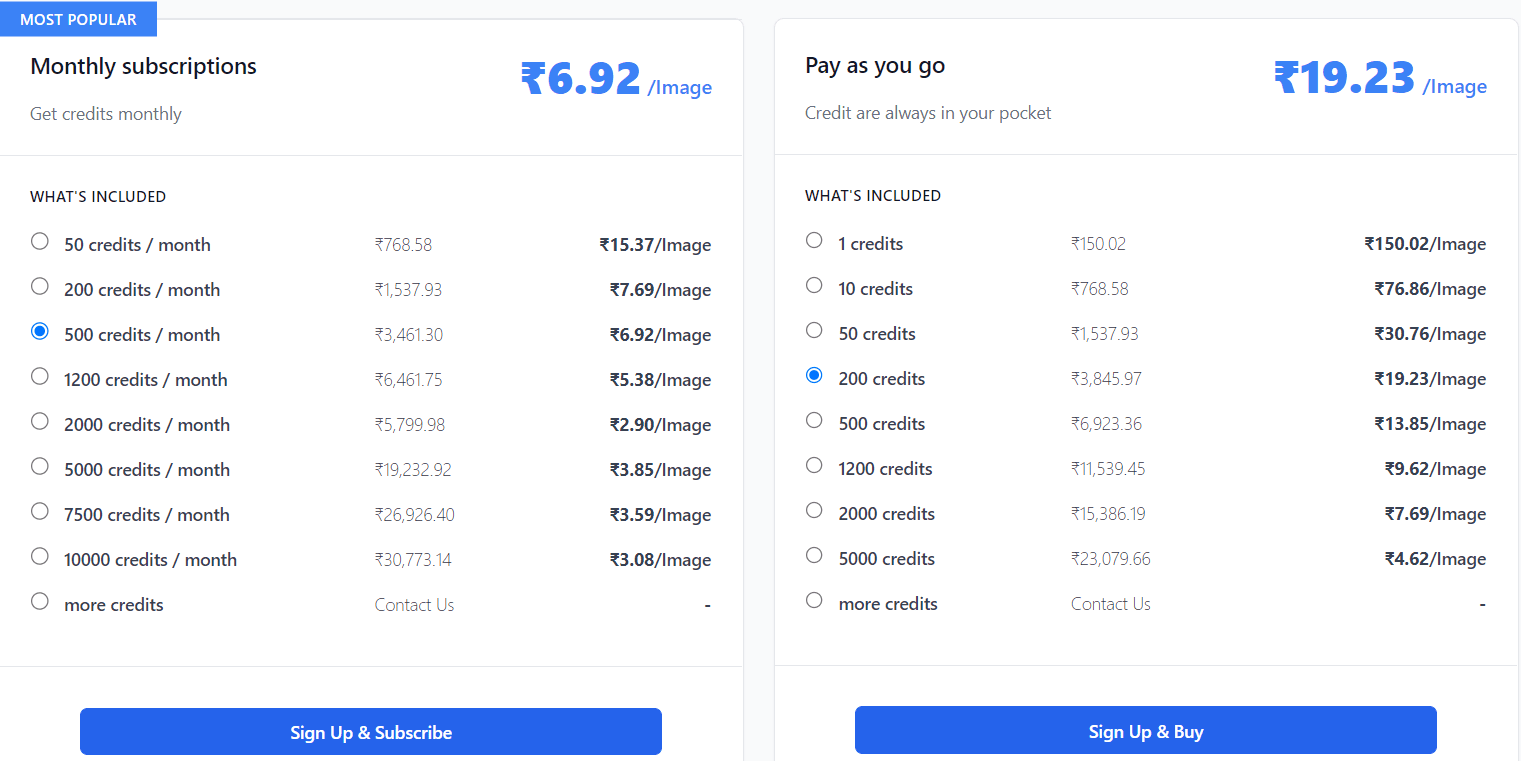Select the 500 credits pay-as-you-go radio button
Screen dimensions: 1521x761
(814, 420)
